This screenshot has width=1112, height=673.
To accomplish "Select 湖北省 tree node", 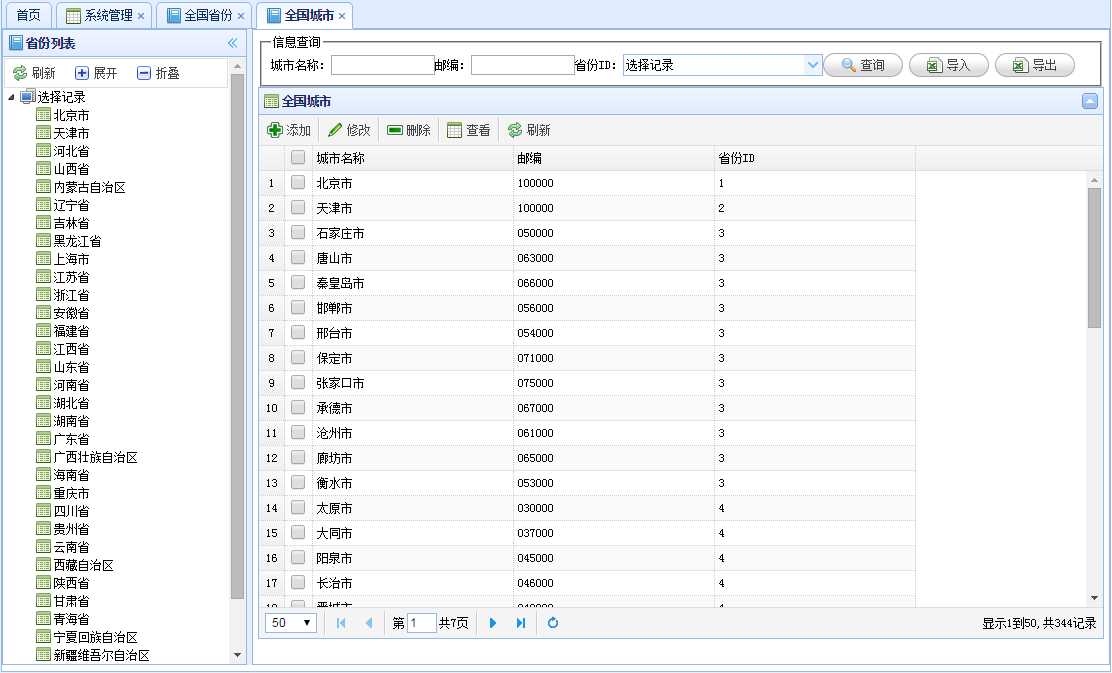I will point(71,403).
